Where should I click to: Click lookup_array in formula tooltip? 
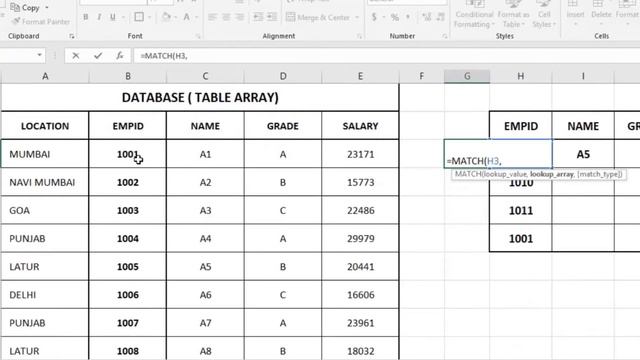[x=551, y=174]
